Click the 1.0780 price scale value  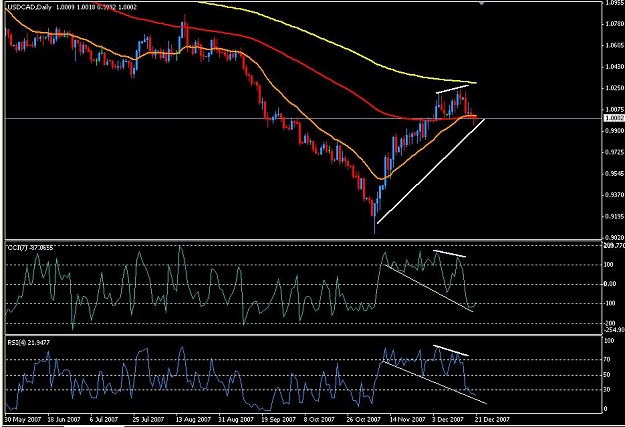615,24
